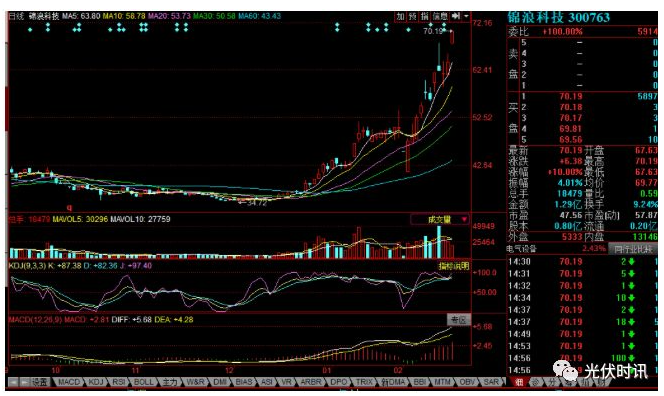Switch to the MACD indicator tab
The height and width of the screenshot is (396, 664).
click(x=69, y=382)
